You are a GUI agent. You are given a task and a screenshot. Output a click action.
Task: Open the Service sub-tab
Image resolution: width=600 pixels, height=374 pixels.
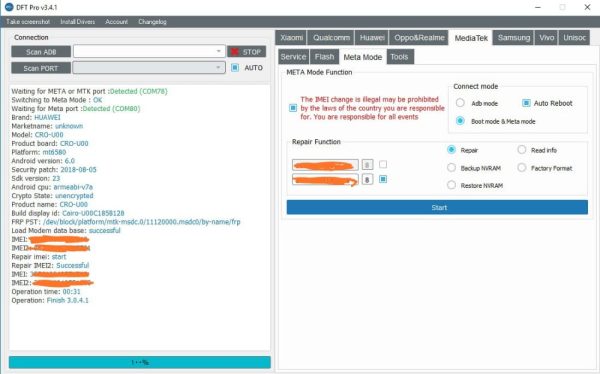(293, 57)
